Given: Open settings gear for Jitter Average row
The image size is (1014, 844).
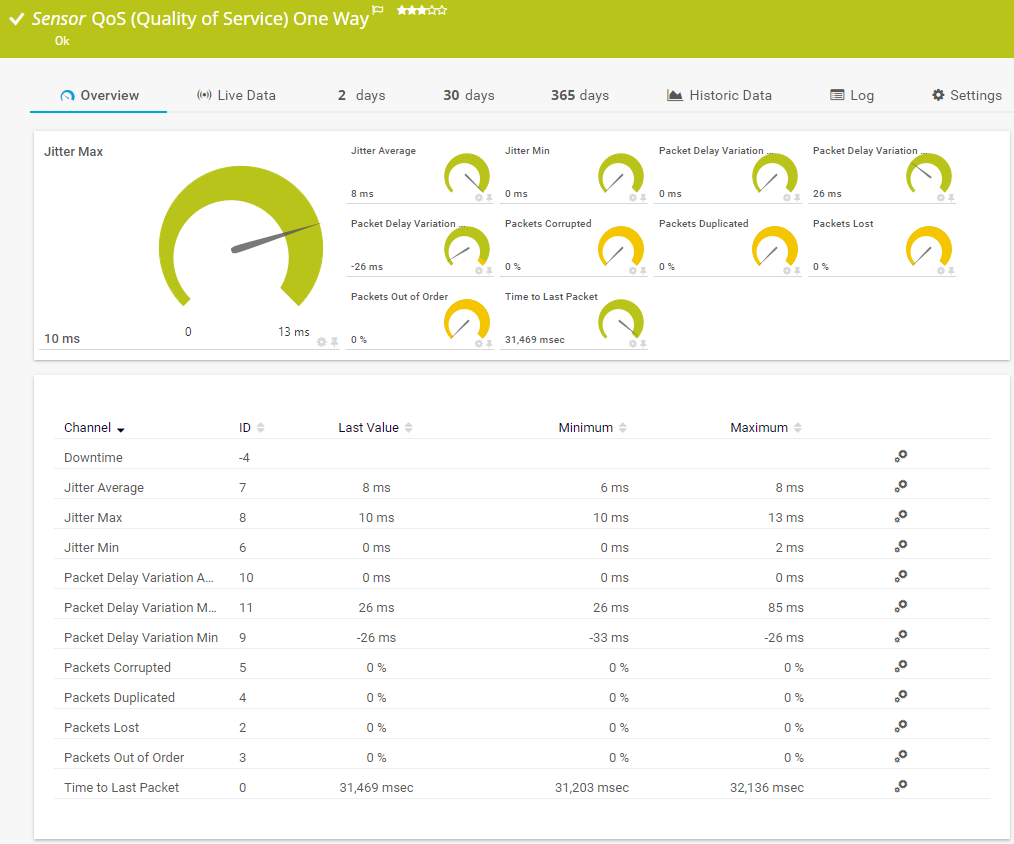Looking at the screenshot, I should tap(900, 486).
